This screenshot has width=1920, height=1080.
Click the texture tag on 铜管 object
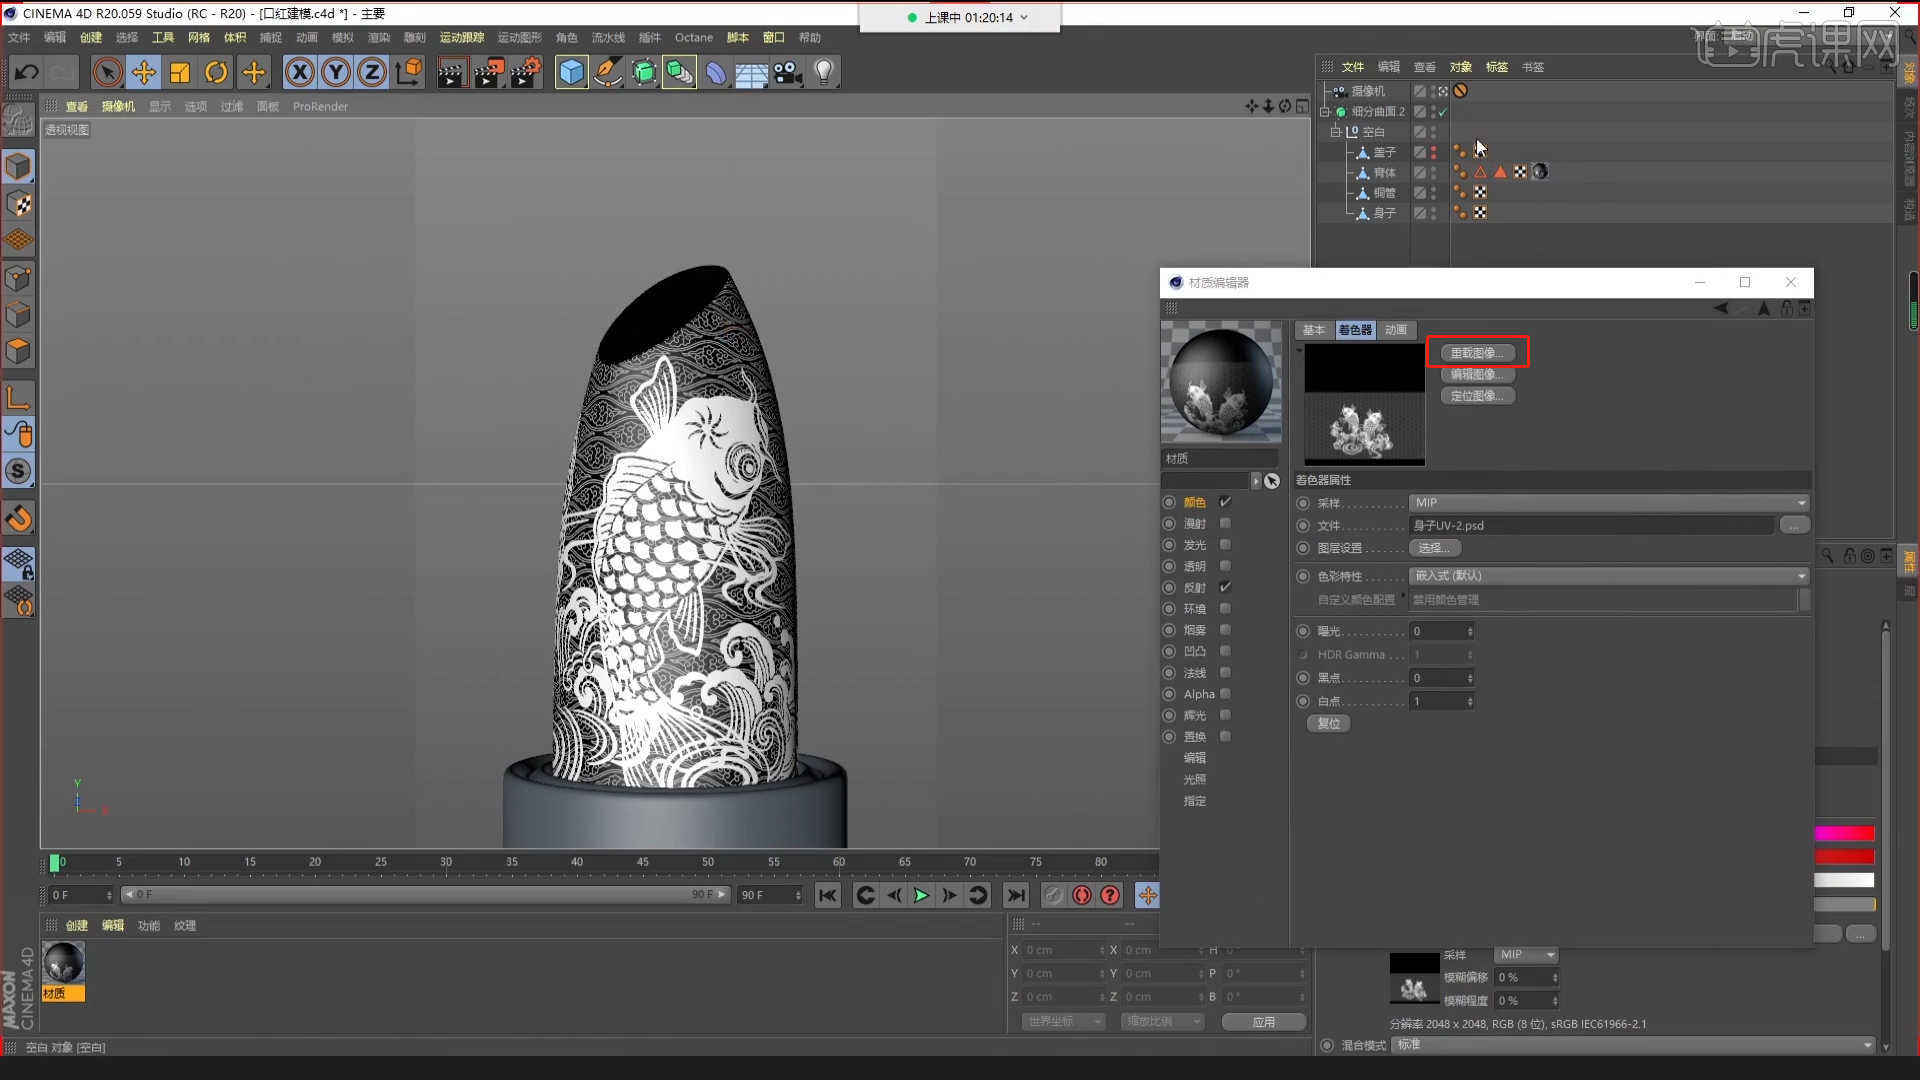(1480, 192)
